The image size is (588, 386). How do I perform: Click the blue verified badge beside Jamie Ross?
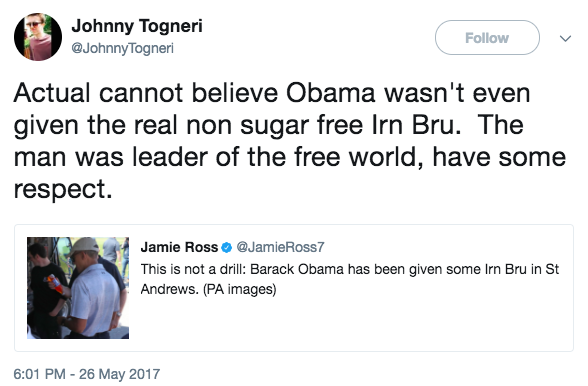(x=226, y=248)
